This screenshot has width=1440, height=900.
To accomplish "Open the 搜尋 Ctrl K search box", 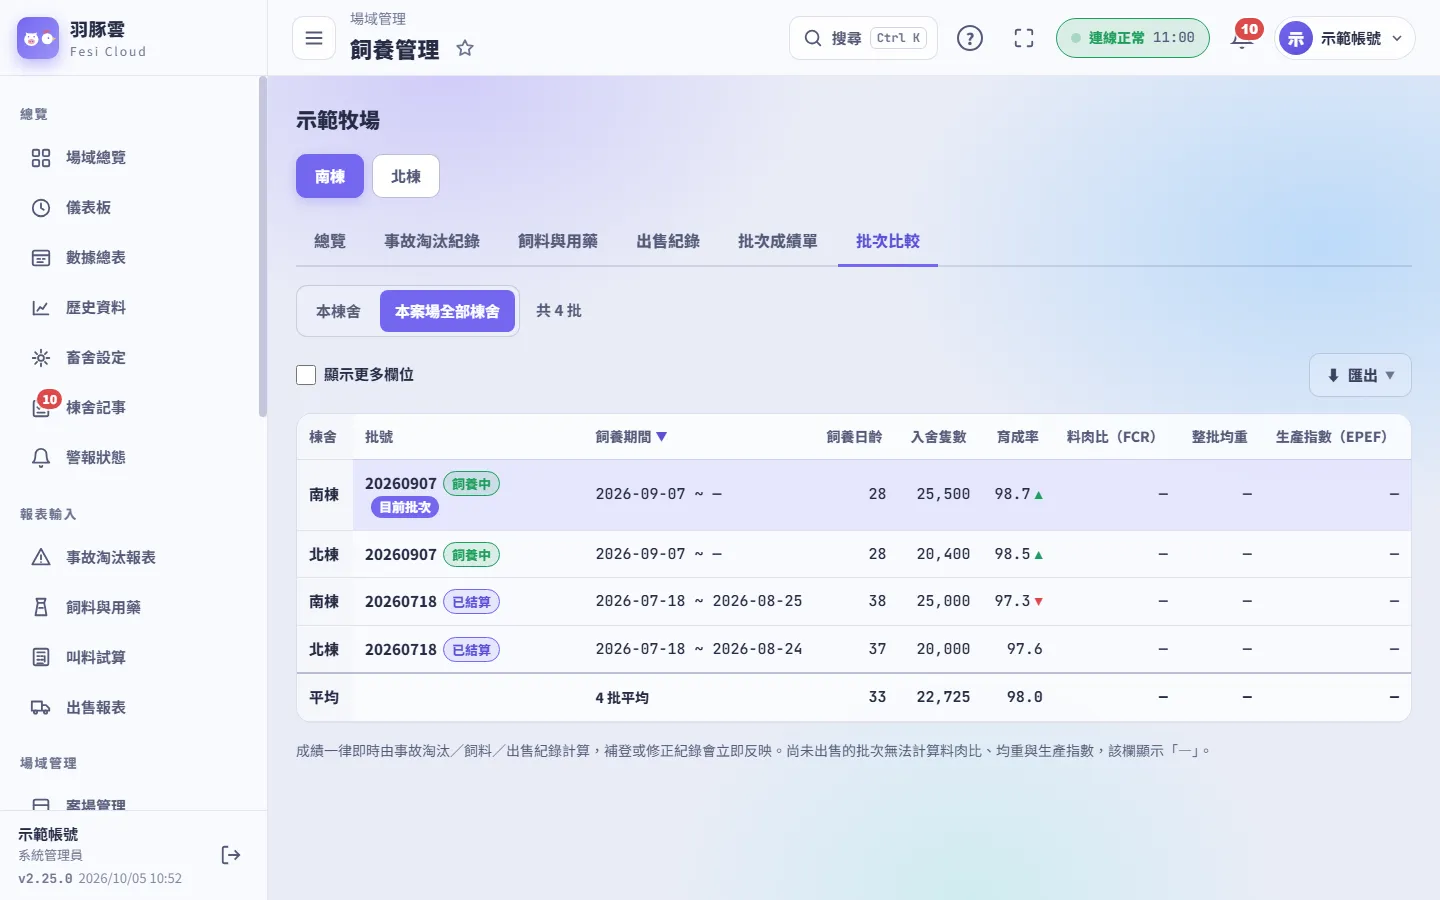I will [864, 38].
